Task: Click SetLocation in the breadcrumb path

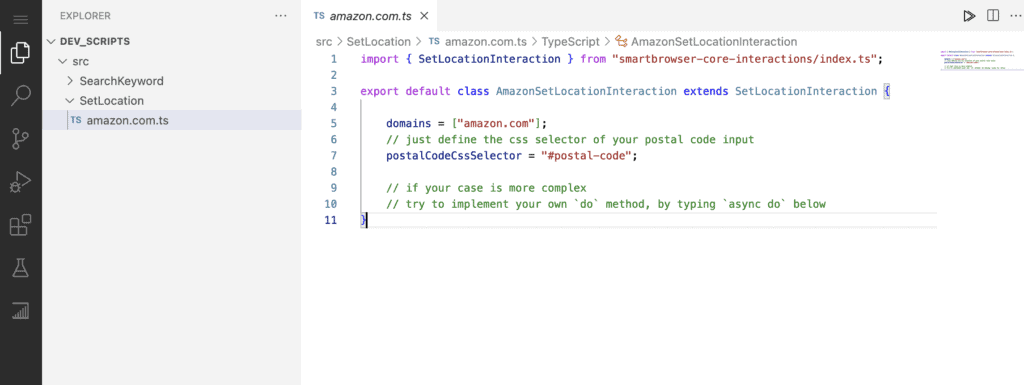Action: [379, 42]
